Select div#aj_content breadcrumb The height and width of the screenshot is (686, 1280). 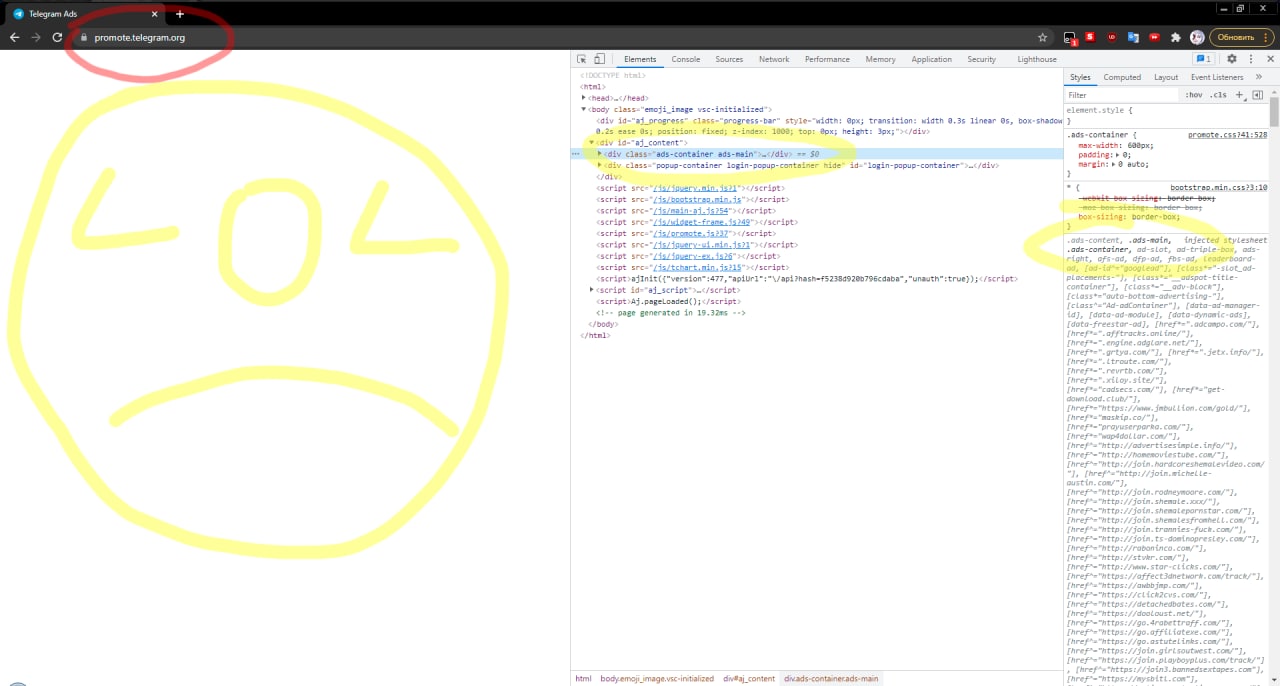pos(749,678)
